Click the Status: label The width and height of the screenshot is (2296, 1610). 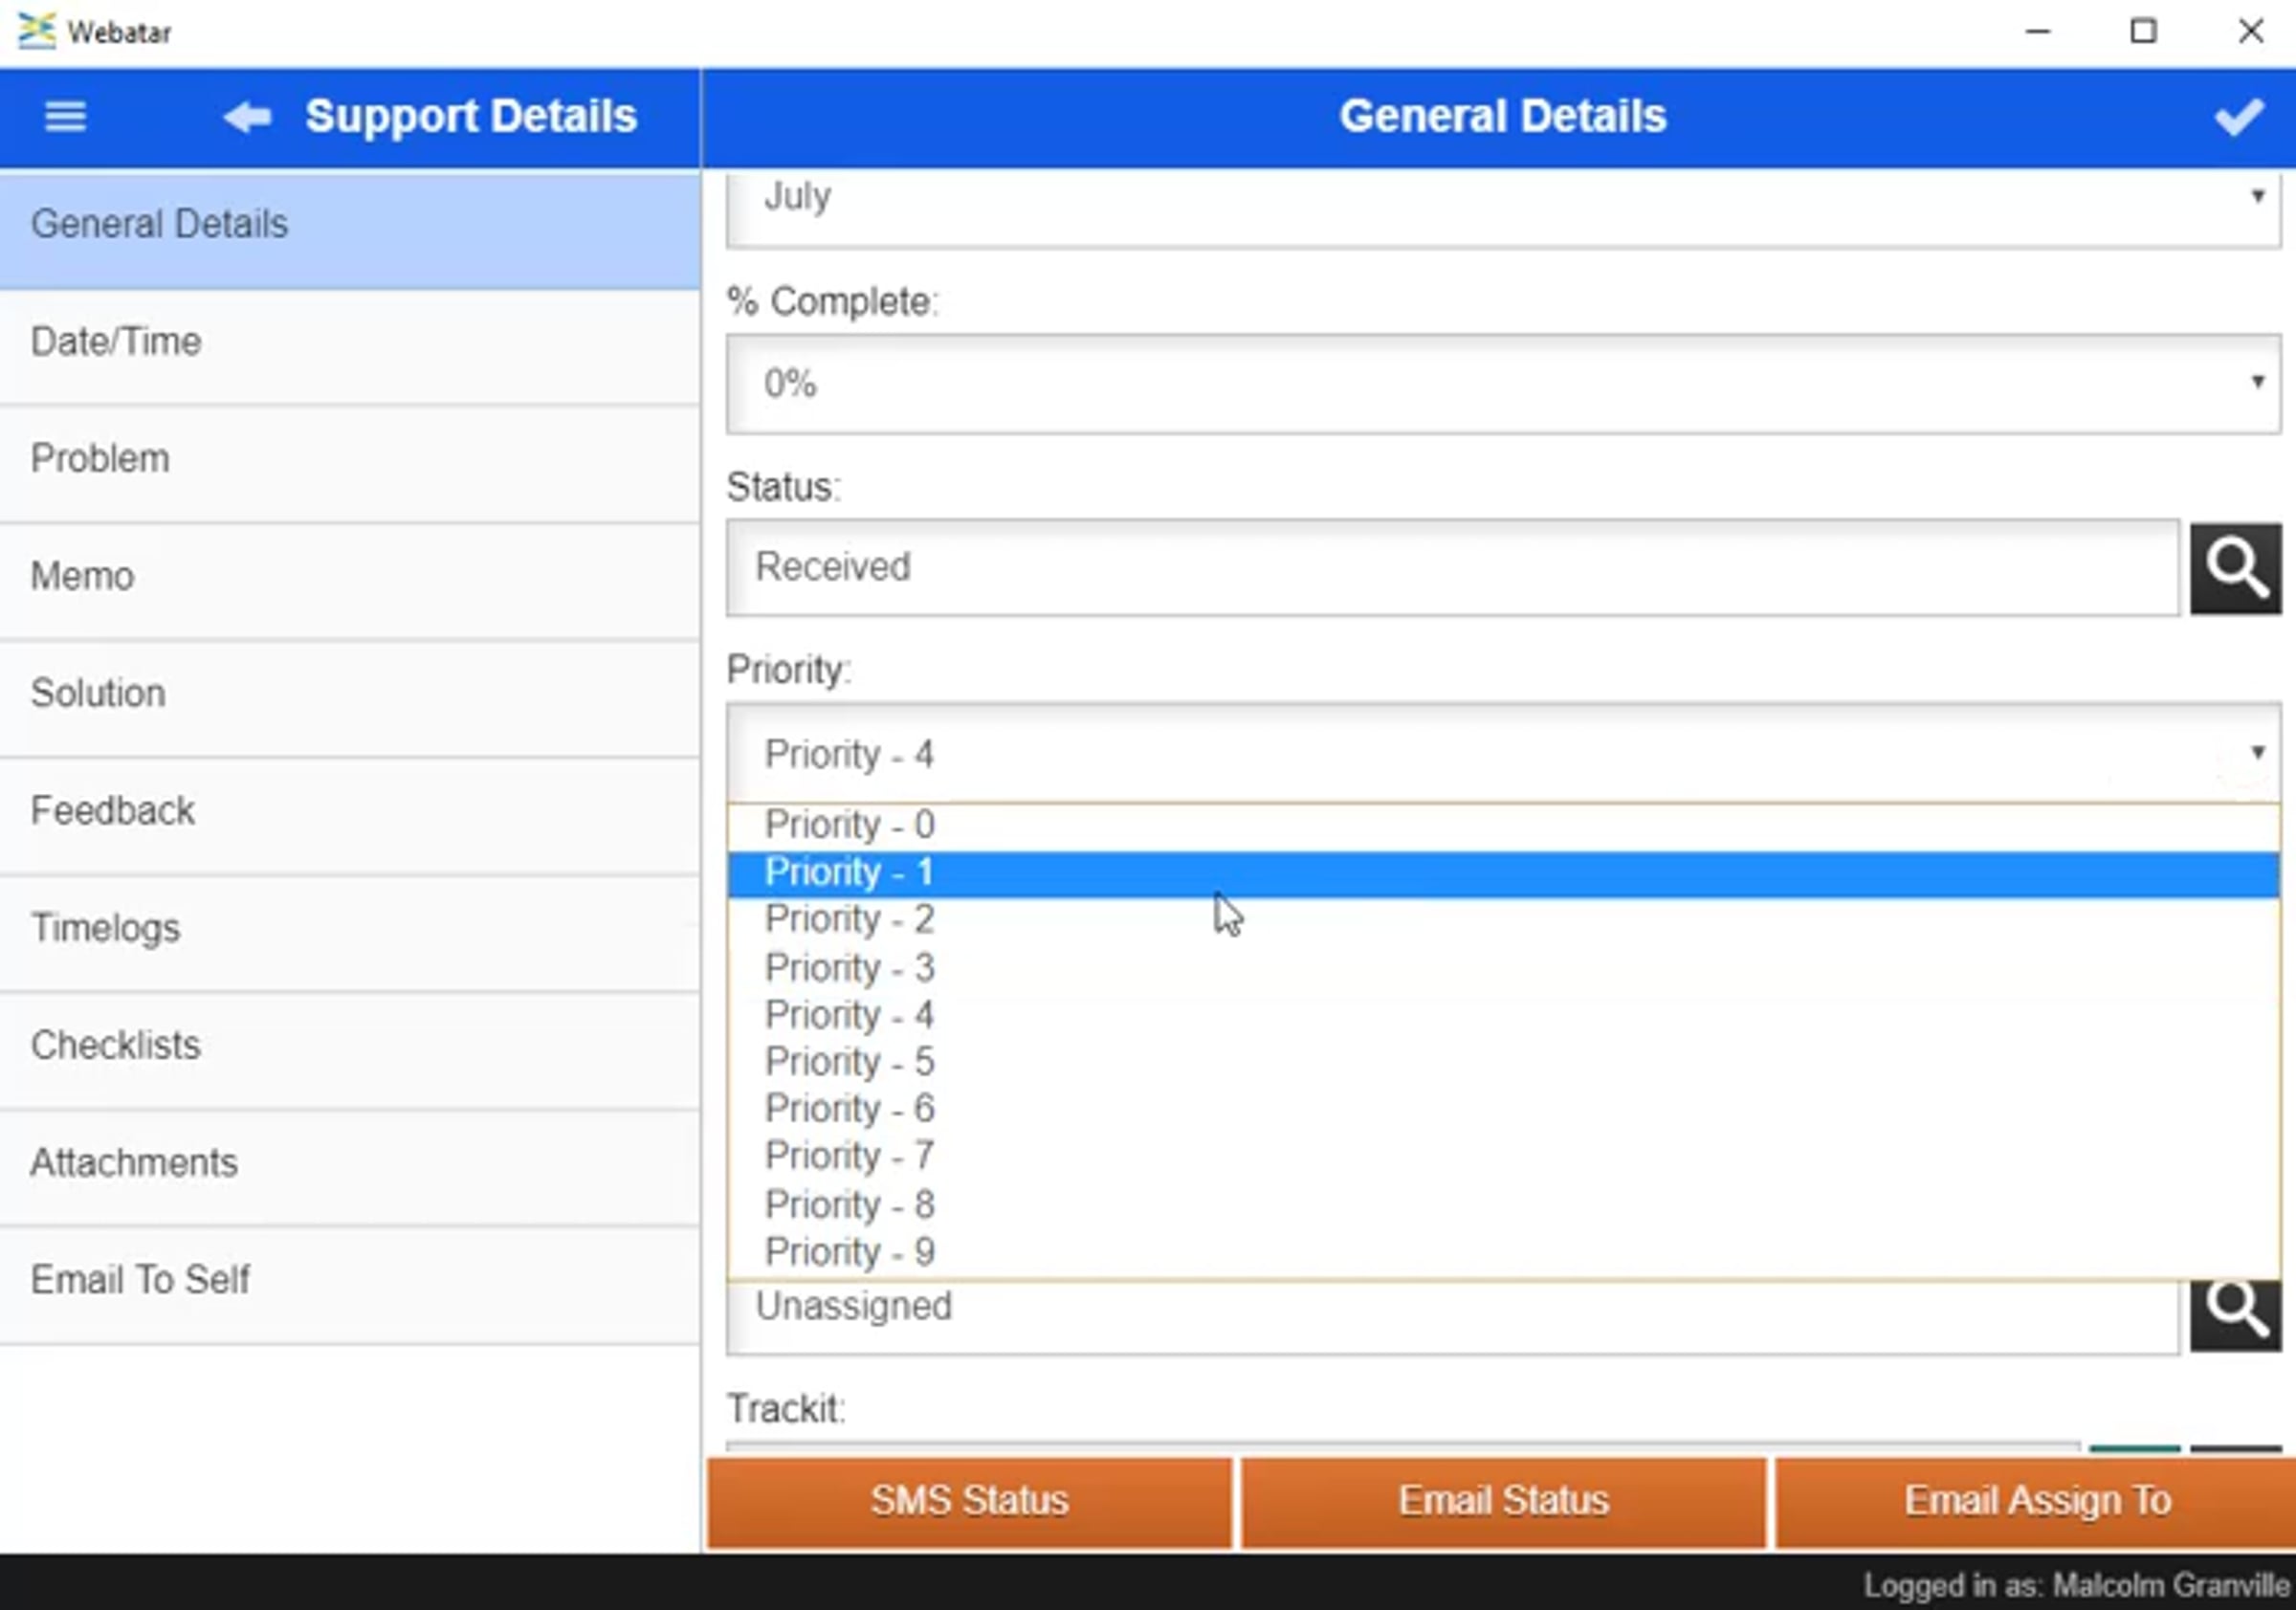tap(784, 487)
